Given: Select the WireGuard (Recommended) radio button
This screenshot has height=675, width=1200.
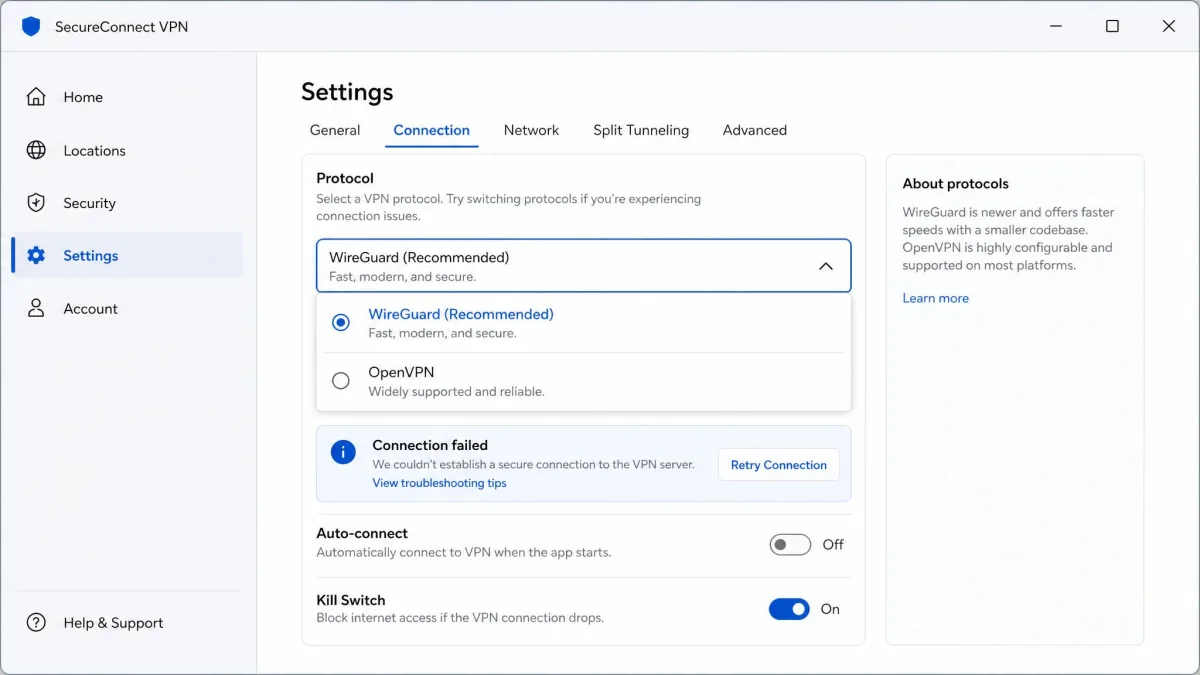Looking at the screenshot, I should pos(341,322).
